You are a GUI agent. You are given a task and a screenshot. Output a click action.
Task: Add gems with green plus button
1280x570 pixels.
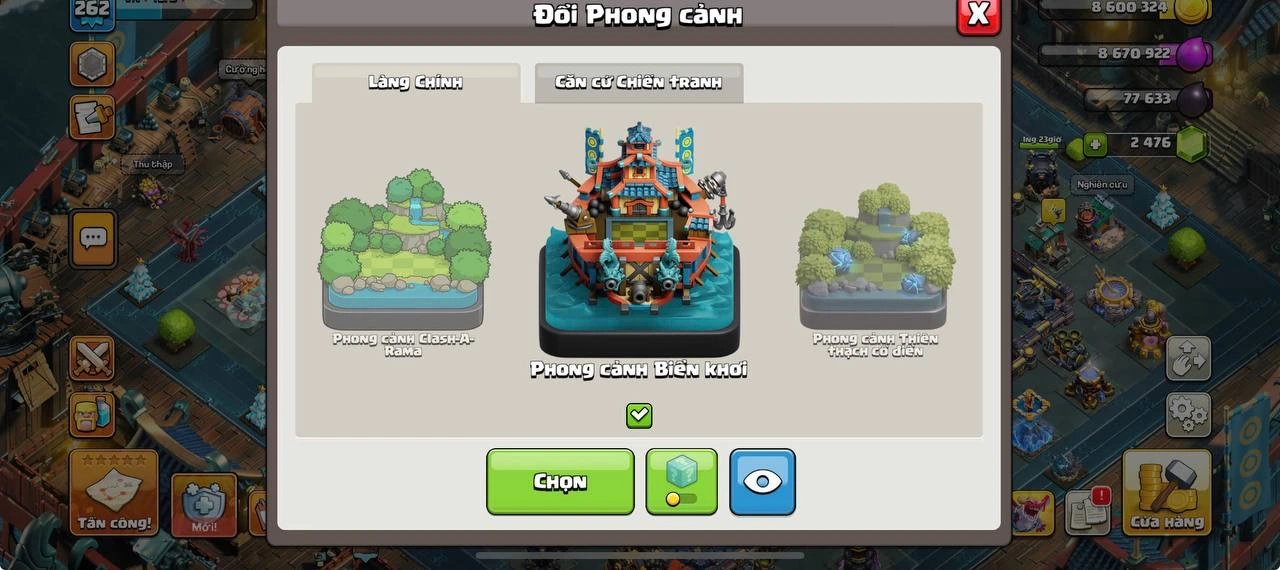tap(1096, 144)
